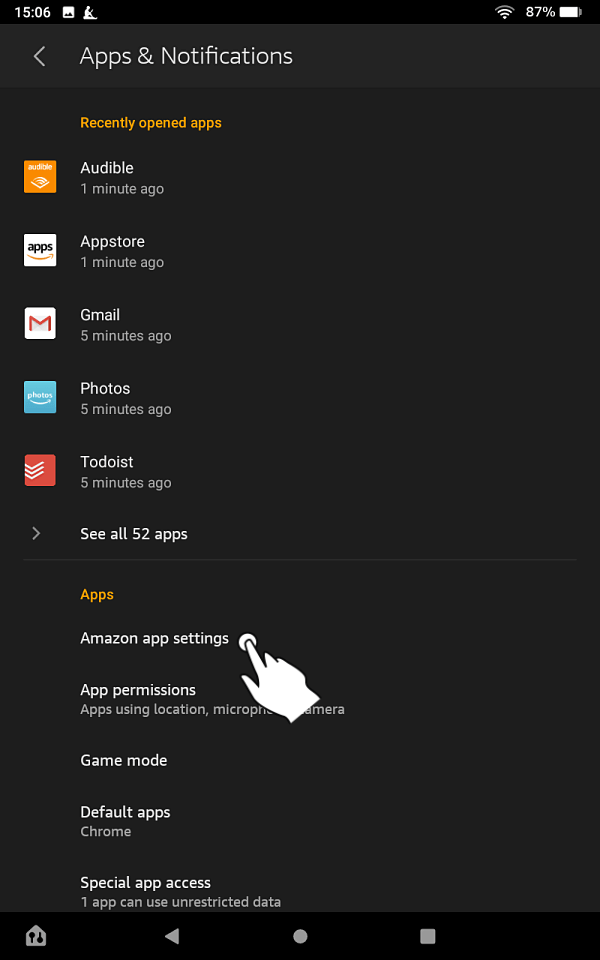Select the Gmail entry label
The width and height of the screenshot is (600, 960).
pyautogui.click(x=100, y=315)
